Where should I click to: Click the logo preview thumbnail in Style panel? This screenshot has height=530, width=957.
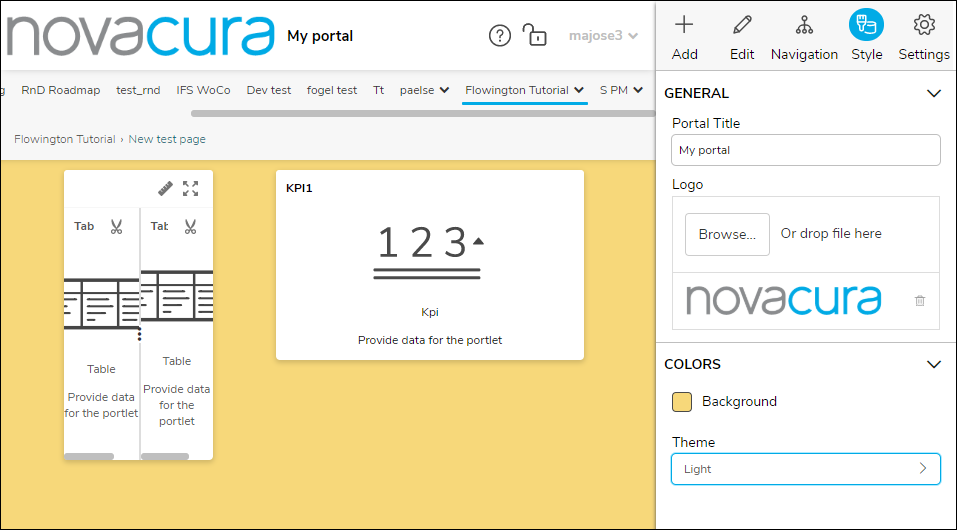784,300
